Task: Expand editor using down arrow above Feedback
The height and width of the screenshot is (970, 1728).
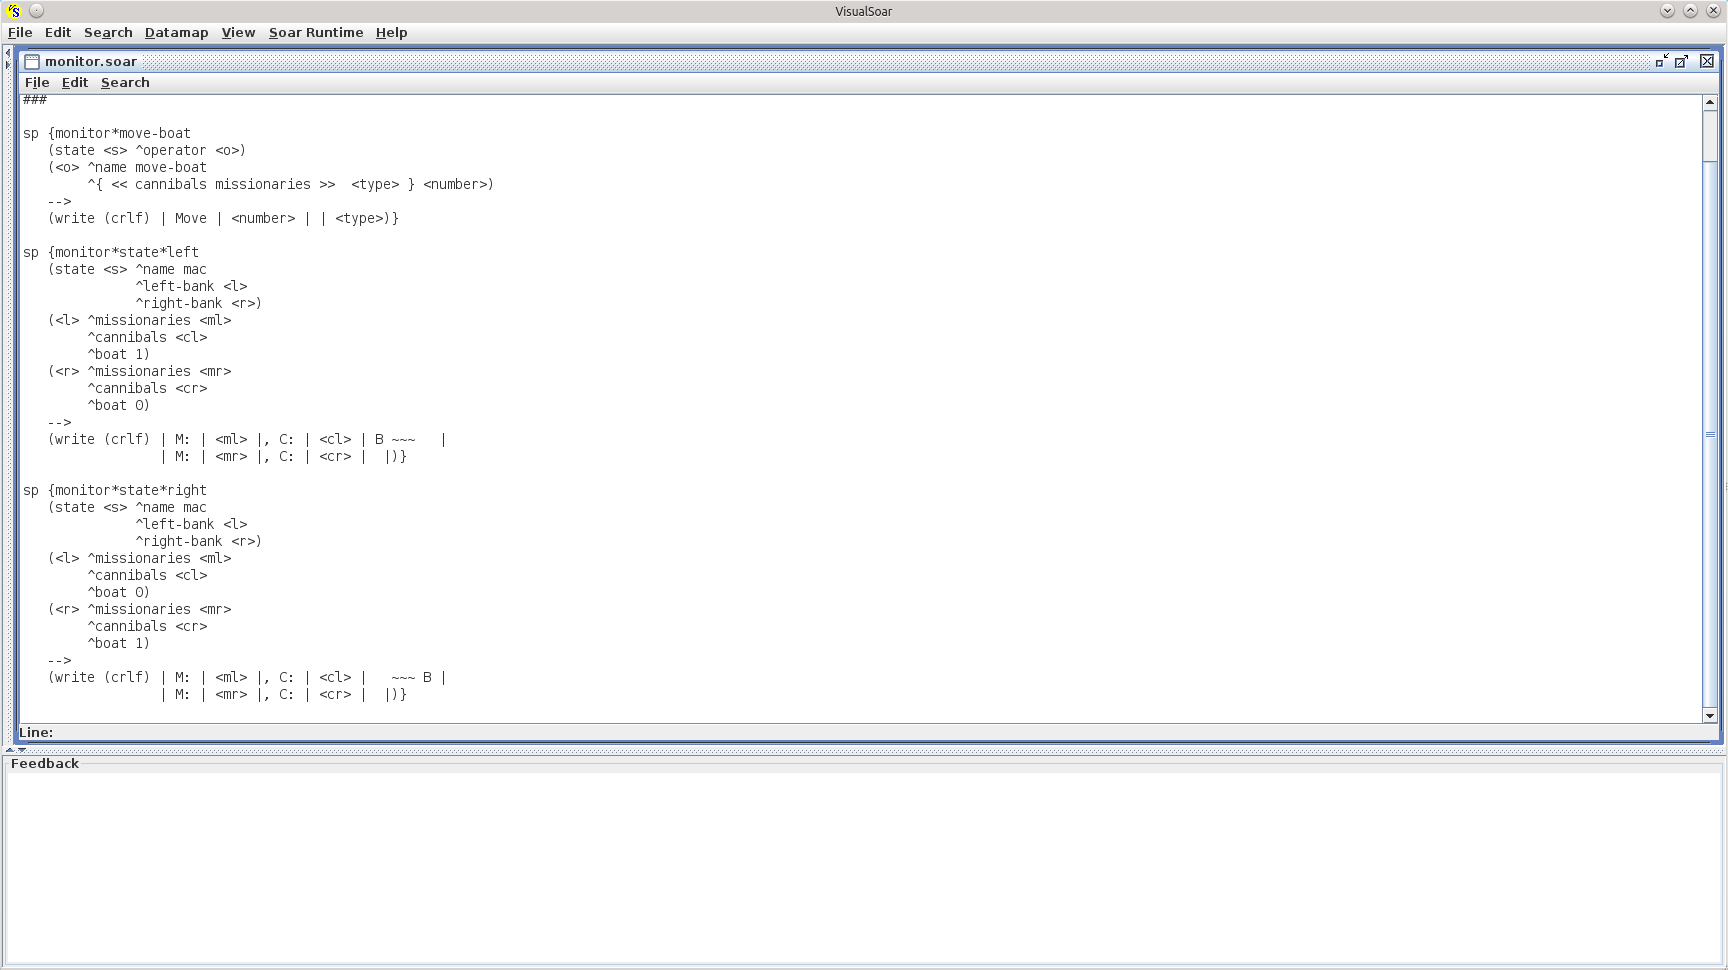Action: pos(22,749)
